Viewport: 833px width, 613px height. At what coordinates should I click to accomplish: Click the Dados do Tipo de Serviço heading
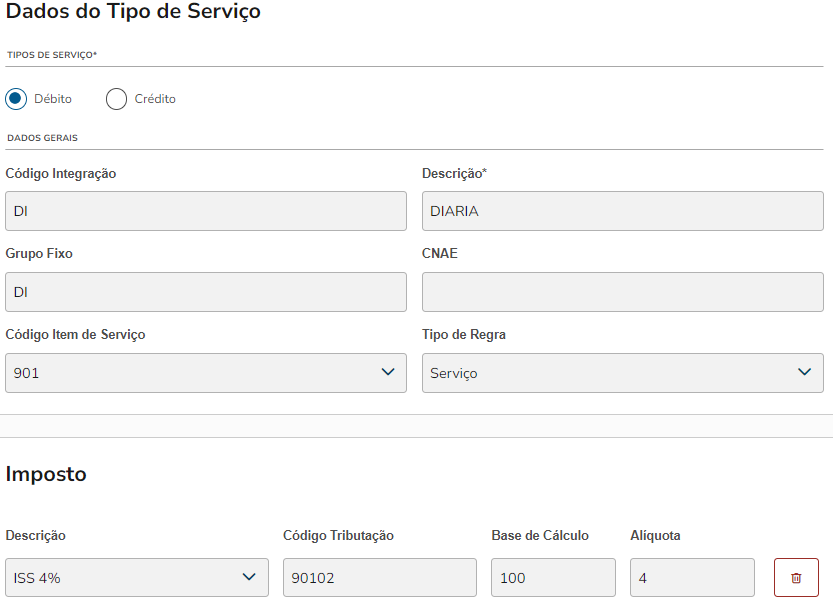(133, 12)
